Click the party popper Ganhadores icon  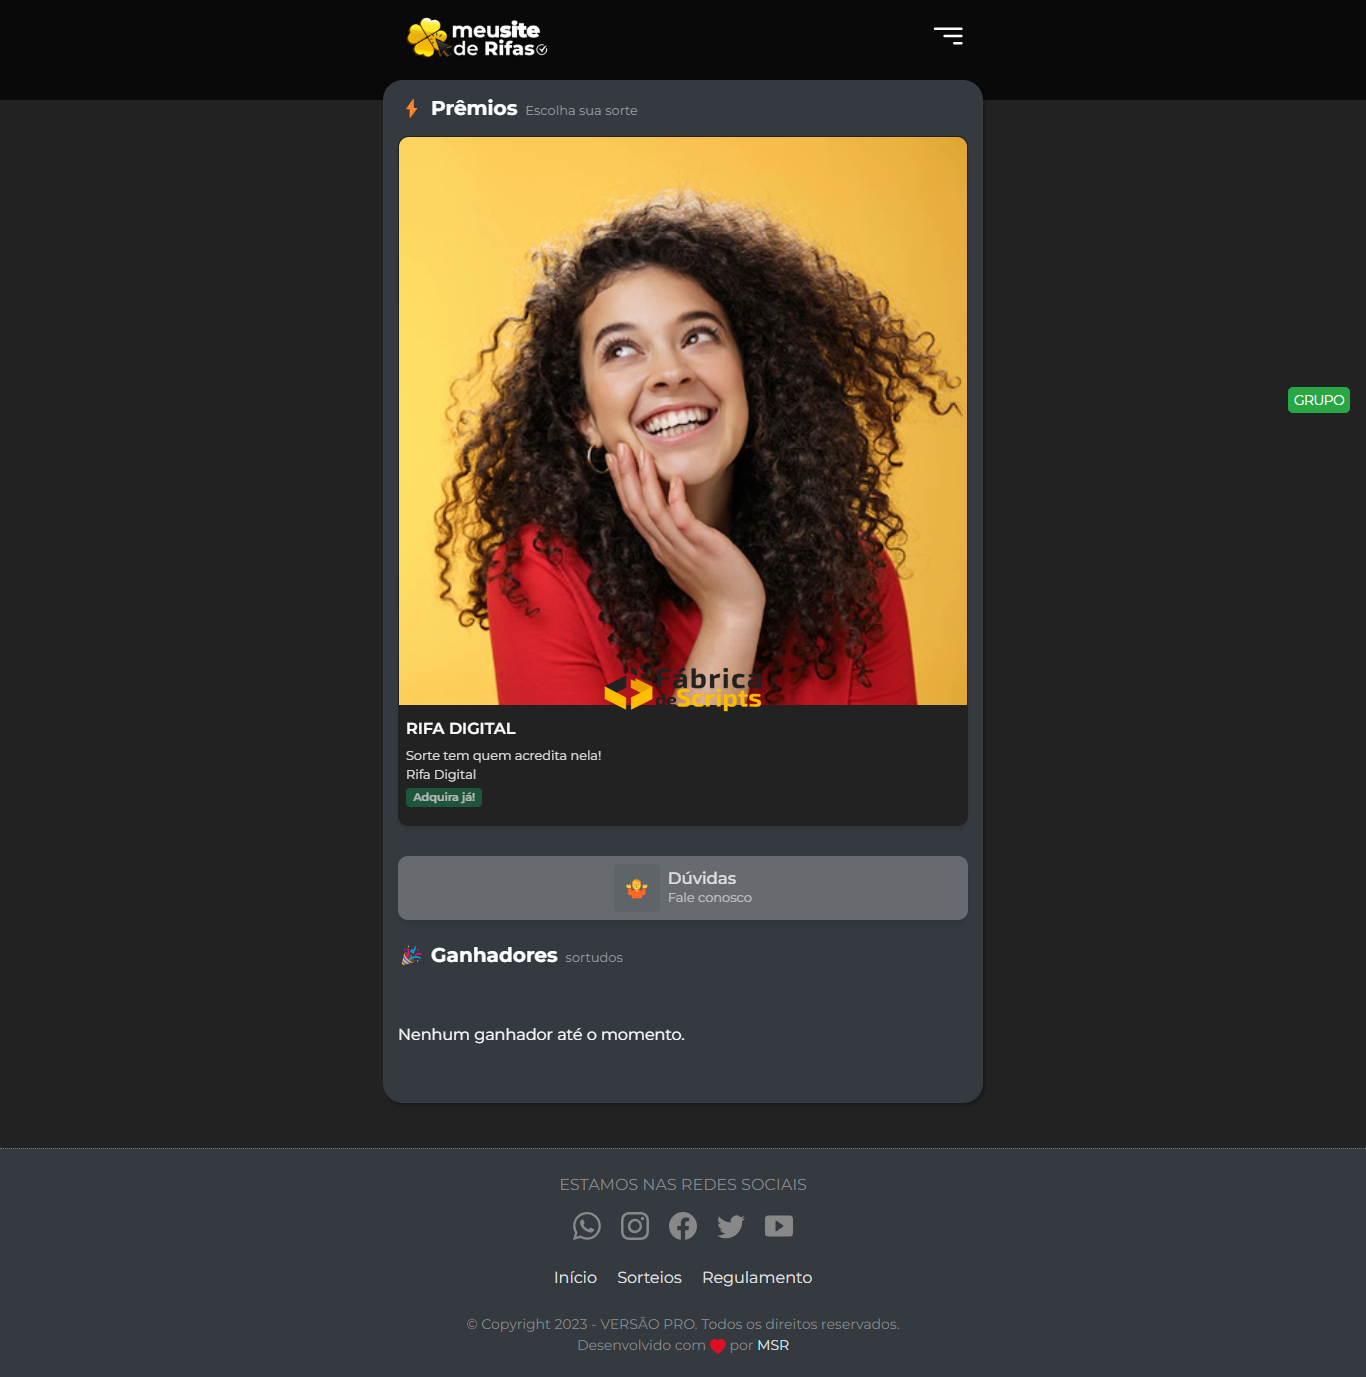411,955
